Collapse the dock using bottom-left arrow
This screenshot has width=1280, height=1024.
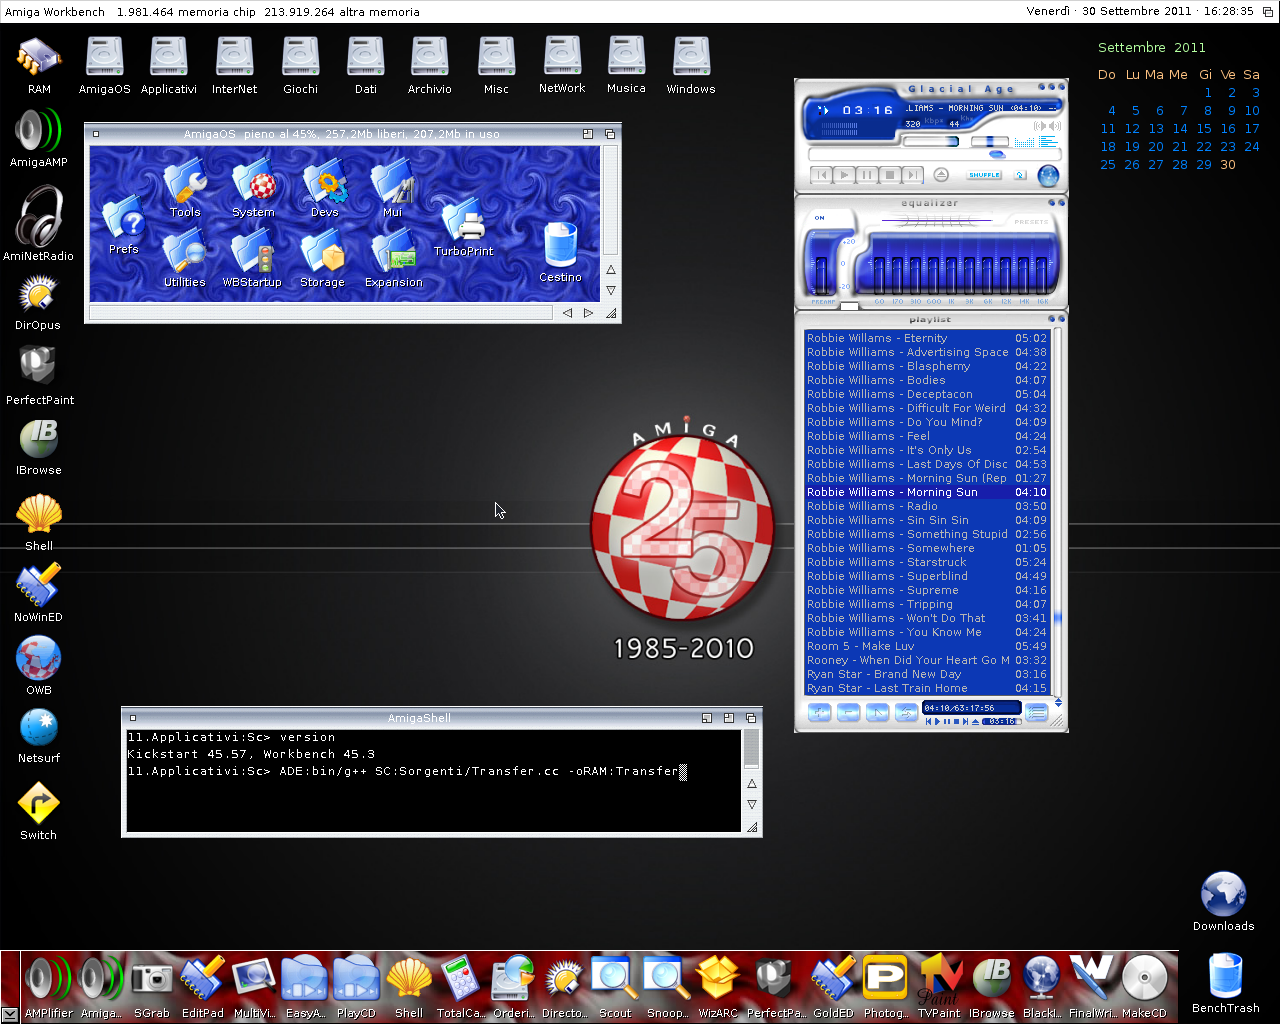click(9, 1015)
